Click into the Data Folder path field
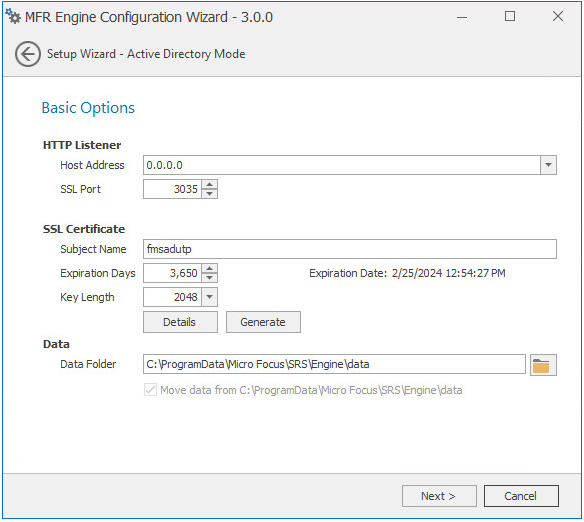The image size is (584, 522). tap(334, 364)
